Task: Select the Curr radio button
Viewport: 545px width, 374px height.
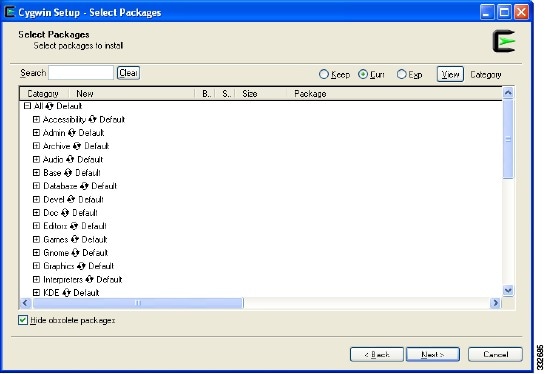Action: [x=363, y=74]
